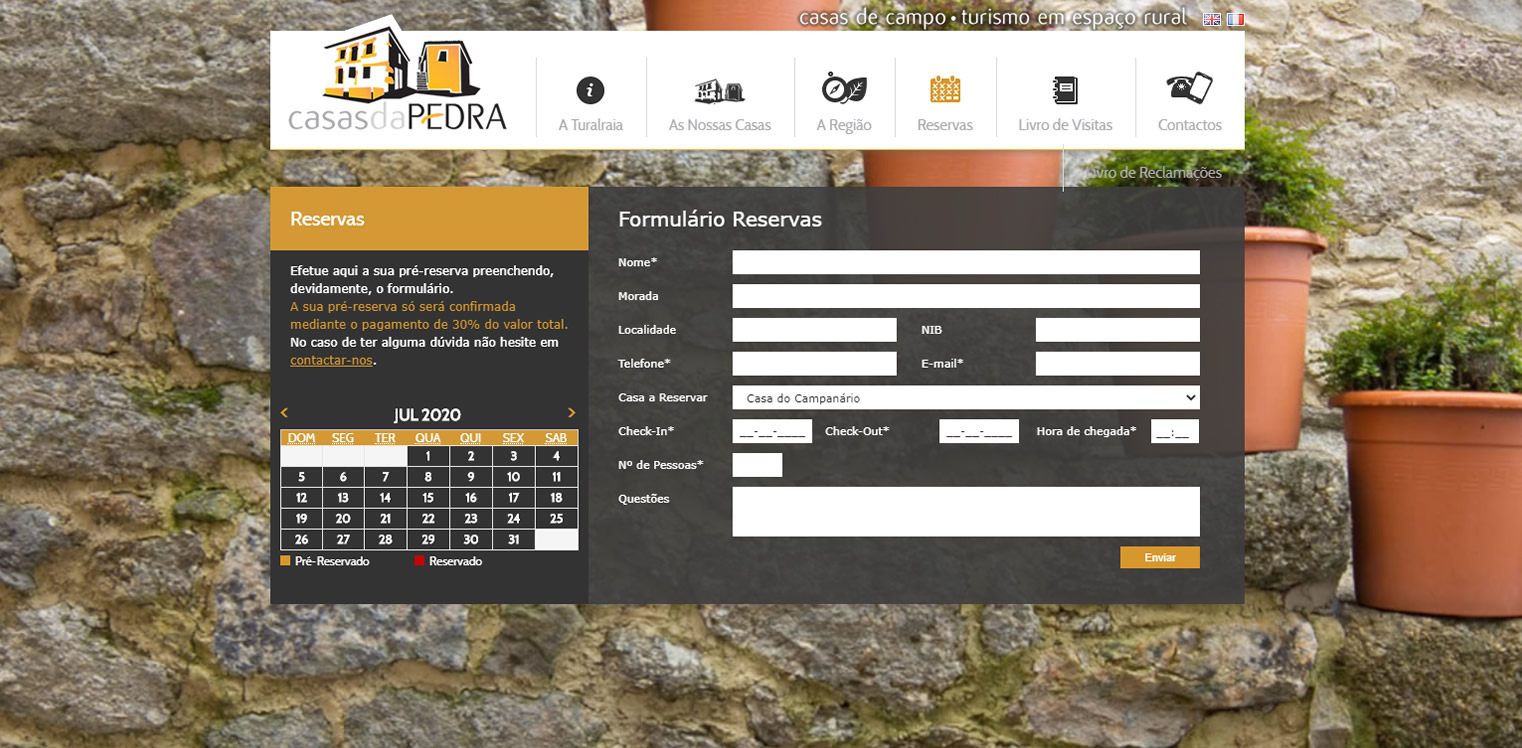Select day 23 in July calendar
This screenshot has height=748, width=1522.
[471, 519]
